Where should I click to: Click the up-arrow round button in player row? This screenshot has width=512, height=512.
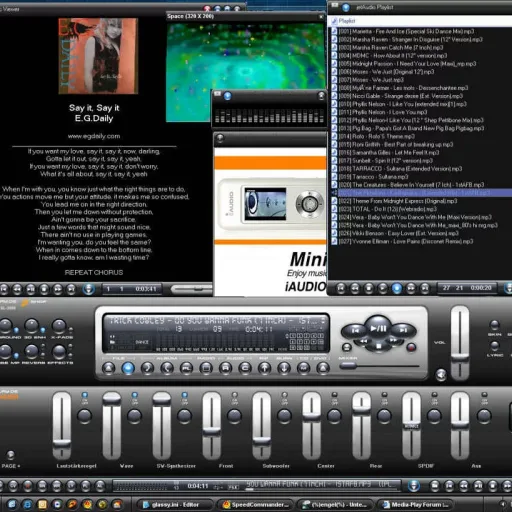pos(264,368)
